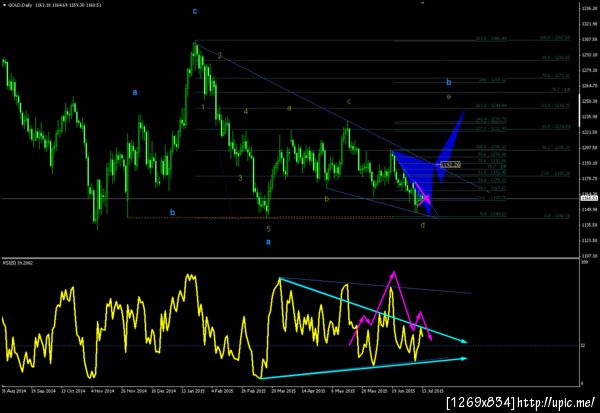
Task: Click the '4 Nov 2014' date on time axis
Action: click(x=103, y=391)
